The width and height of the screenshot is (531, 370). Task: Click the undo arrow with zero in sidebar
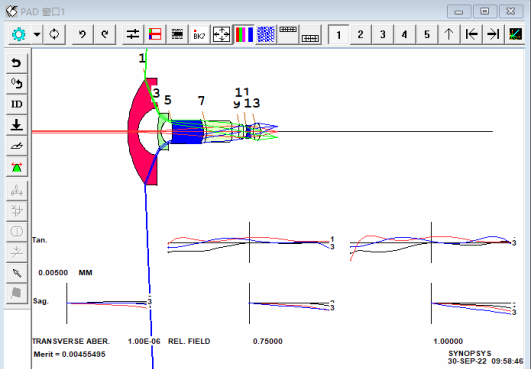click(x=17, y=84)
